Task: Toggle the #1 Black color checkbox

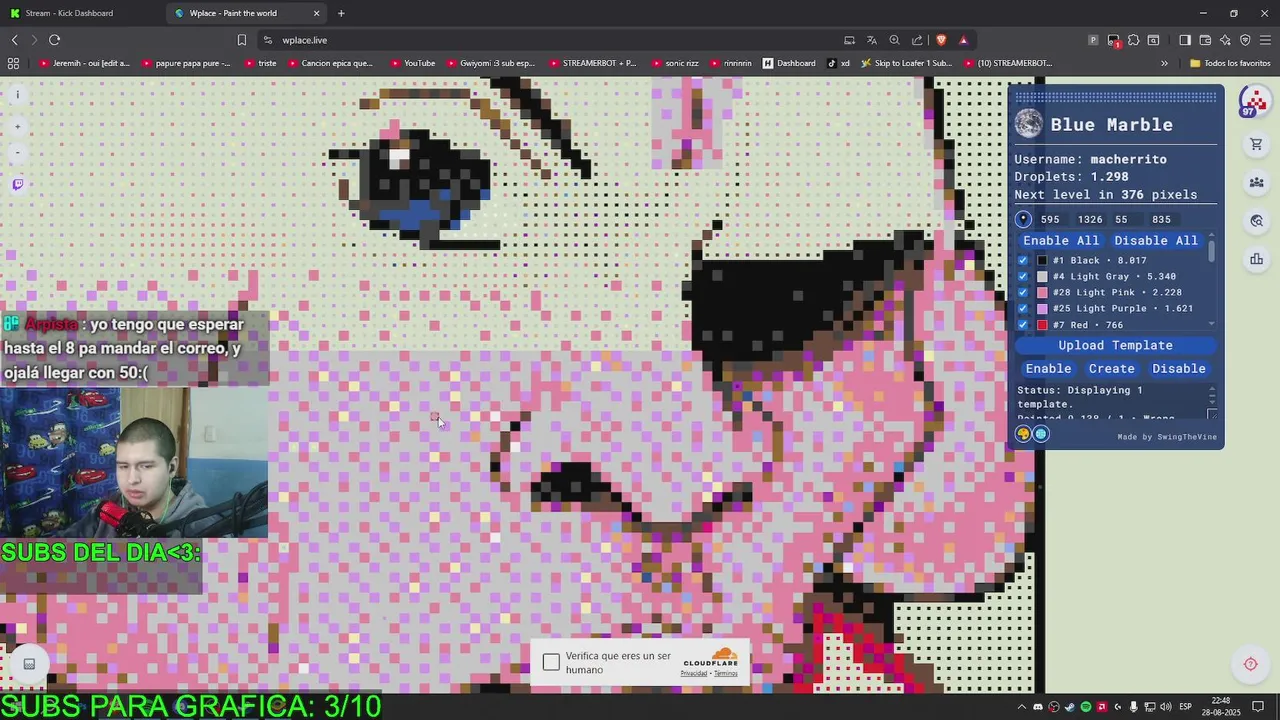Action: [x=1022, y=260]
